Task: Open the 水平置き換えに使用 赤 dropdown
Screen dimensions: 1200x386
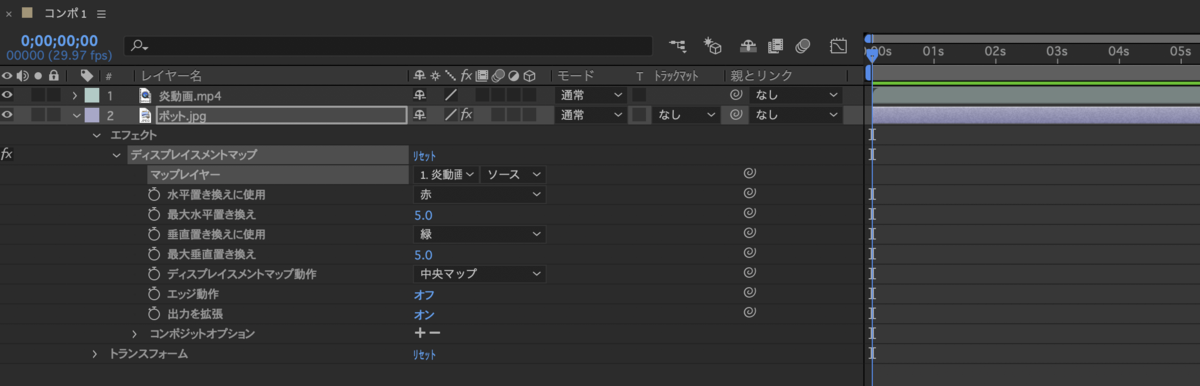Action: (480, 194)
